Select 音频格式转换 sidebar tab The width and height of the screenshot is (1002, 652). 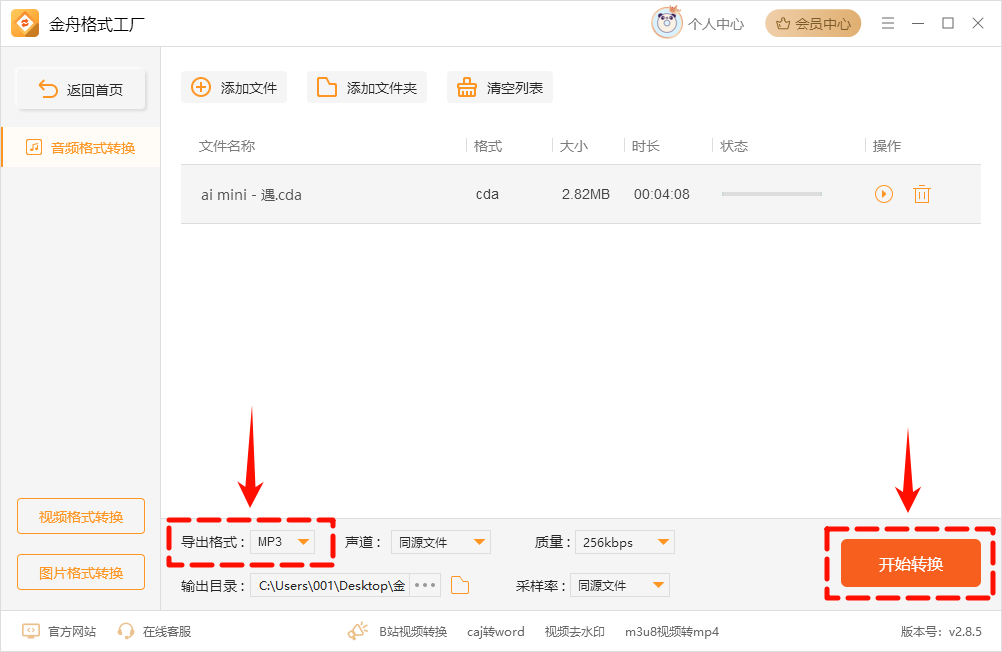tap(81, 148)
